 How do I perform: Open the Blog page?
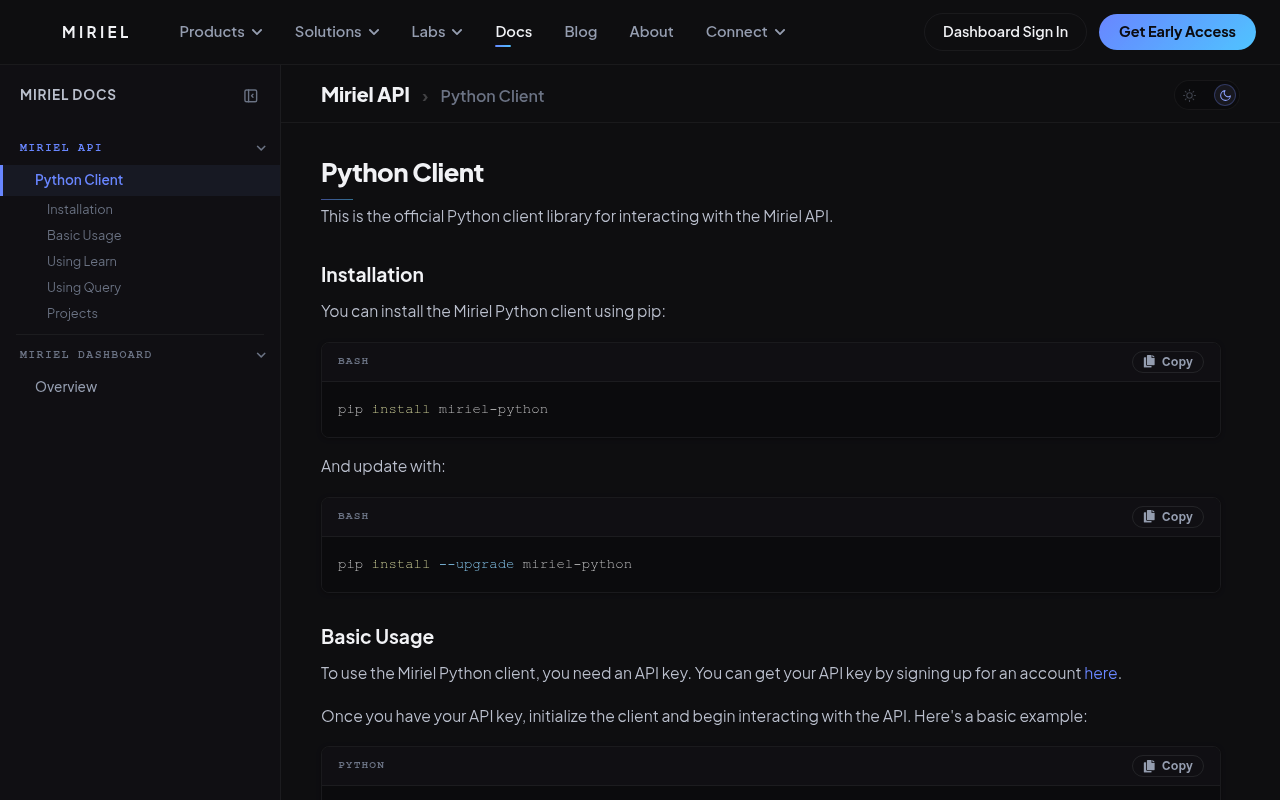coord(581,32)
